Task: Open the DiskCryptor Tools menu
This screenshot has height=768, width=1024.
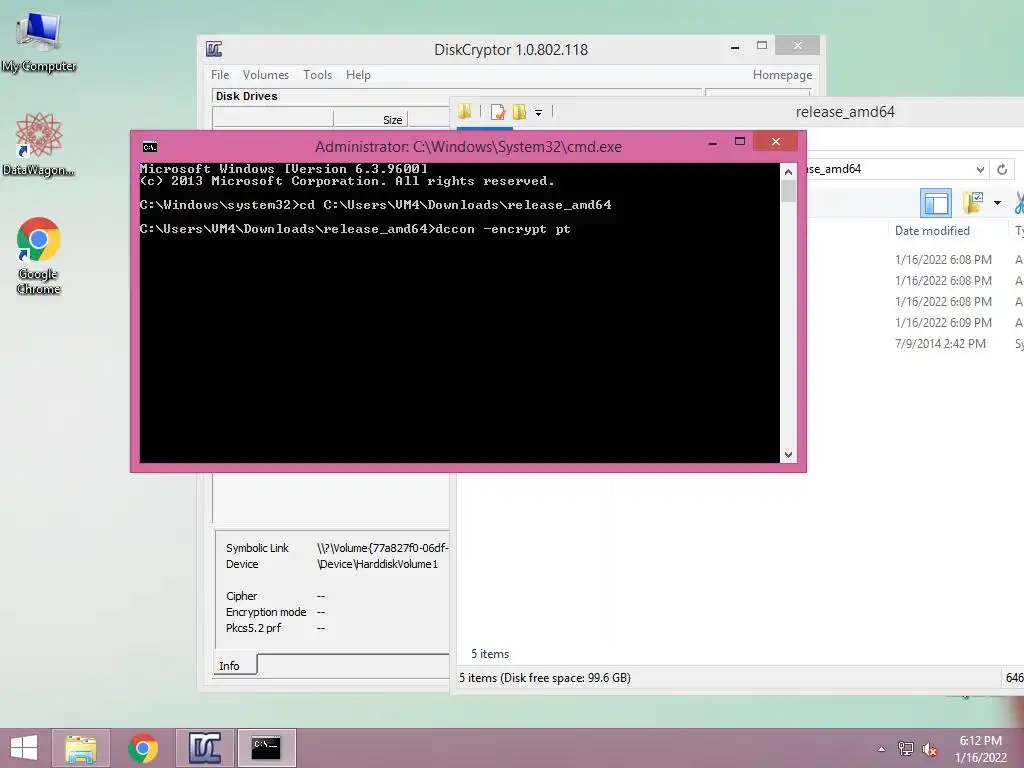Action: point(317,75)
